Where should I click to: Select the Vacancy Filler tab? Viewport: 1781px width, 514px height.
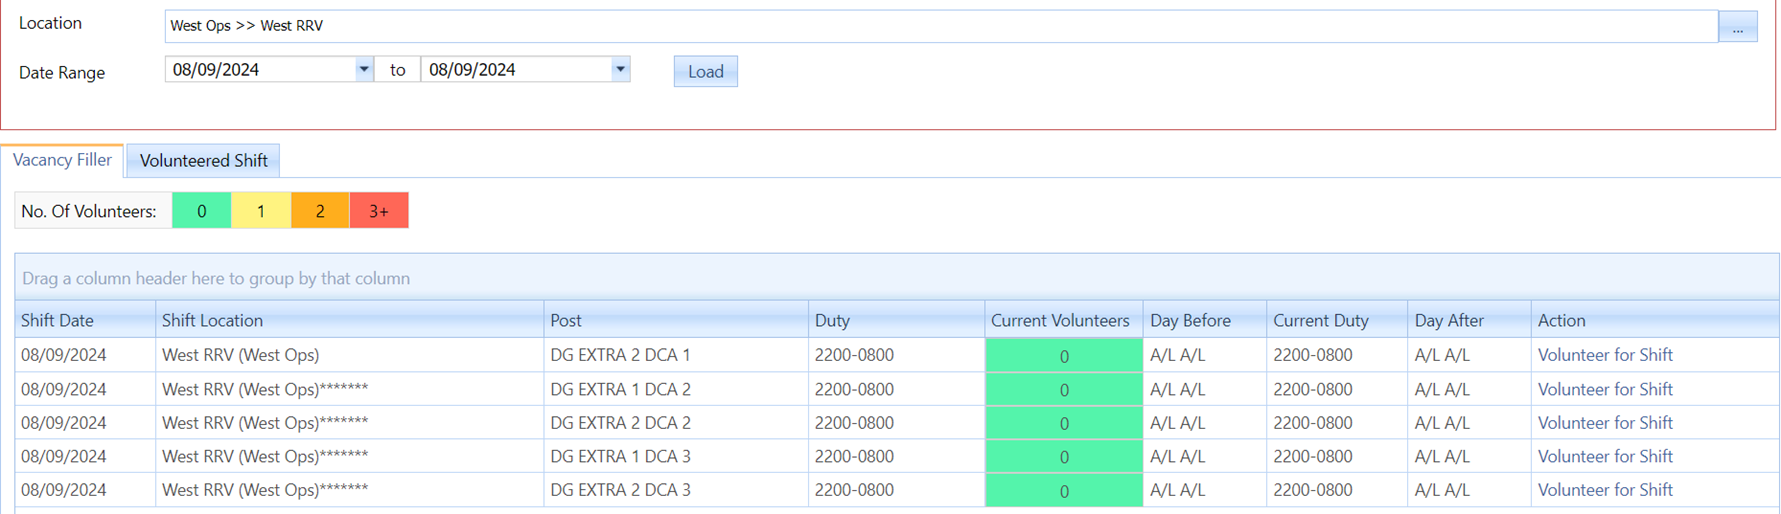62,160
